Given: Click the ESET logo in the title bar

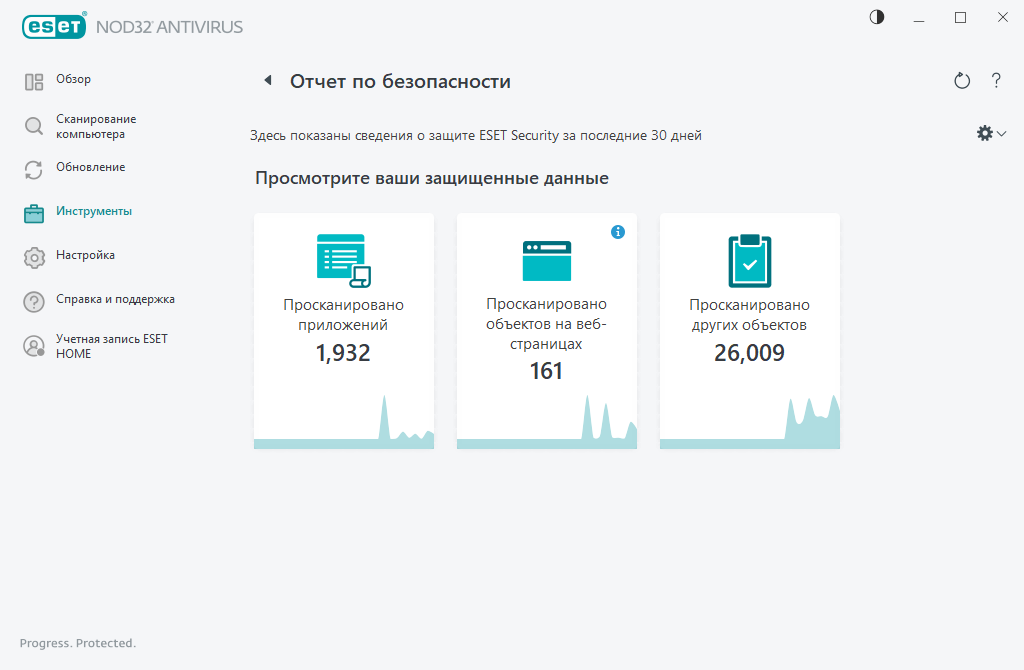Looking at the screenshot, I should coord(54,26).
